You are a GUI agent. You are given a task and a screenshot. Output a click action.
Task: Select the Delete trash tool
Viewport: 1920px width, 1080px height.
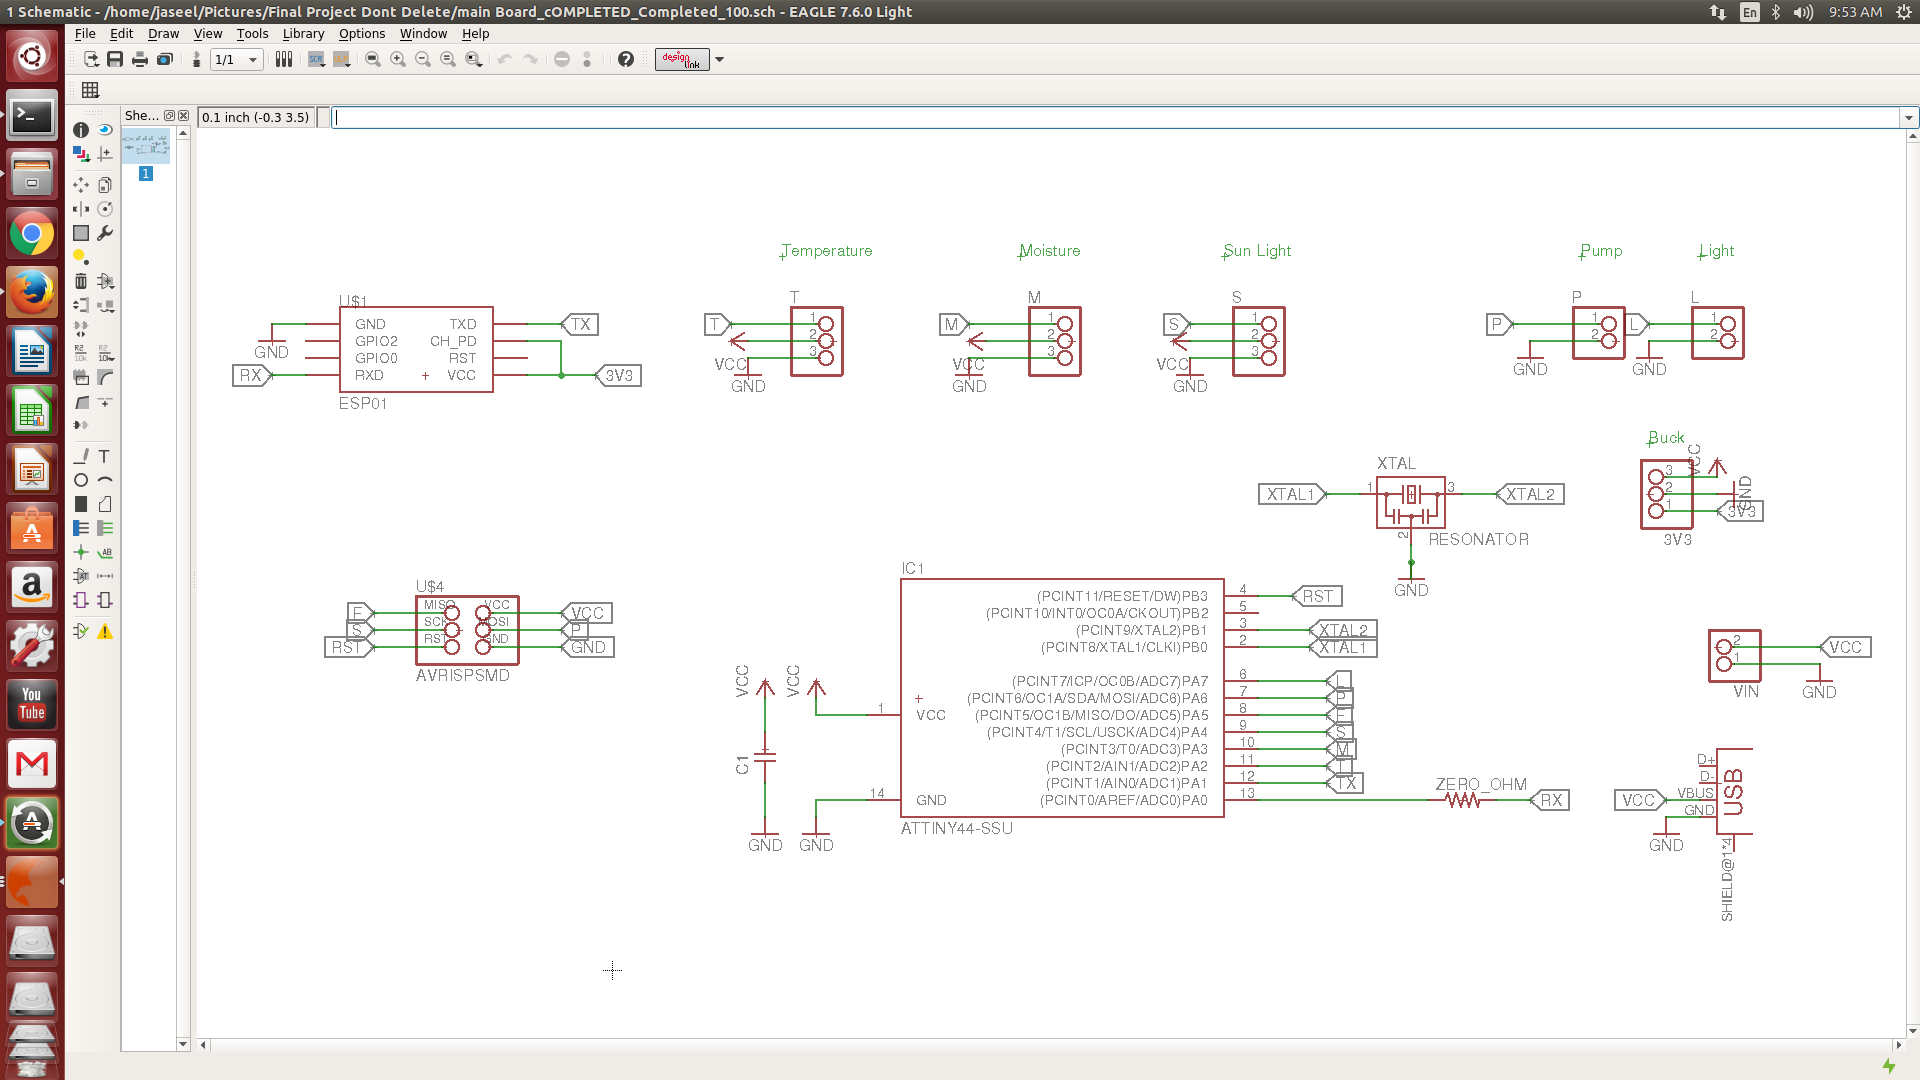pos(81,281)
